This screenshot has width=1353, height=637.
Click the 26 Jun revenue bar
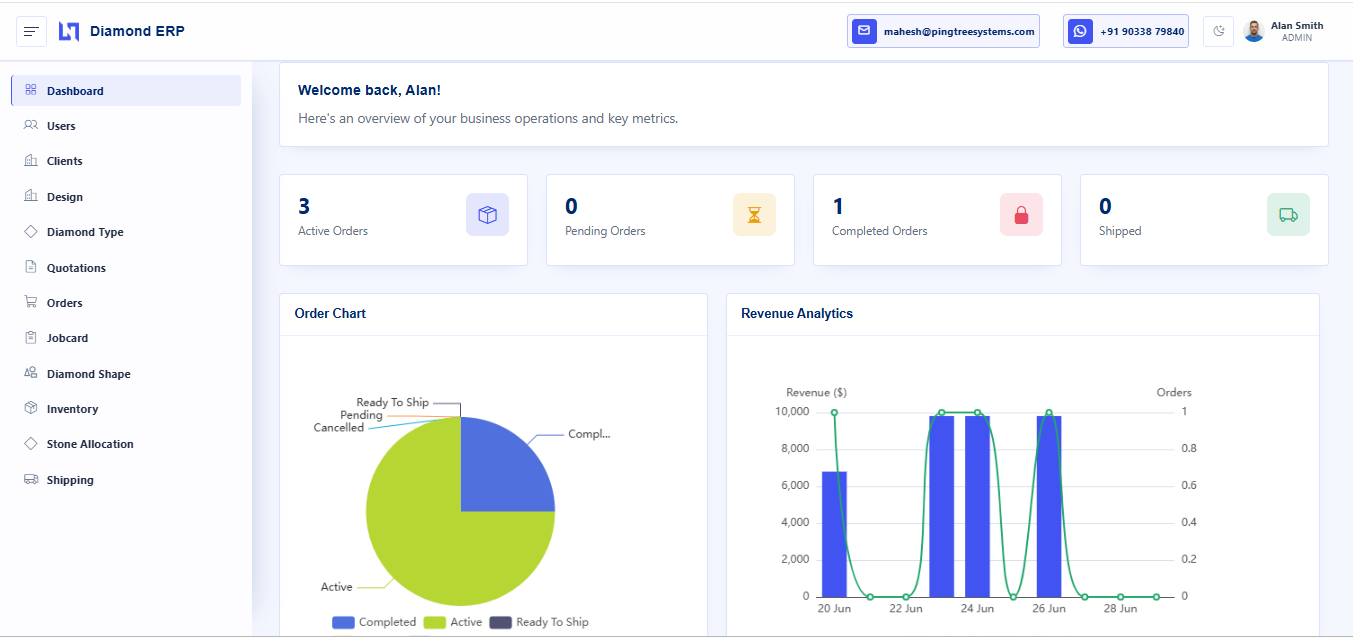point(1049,506)
